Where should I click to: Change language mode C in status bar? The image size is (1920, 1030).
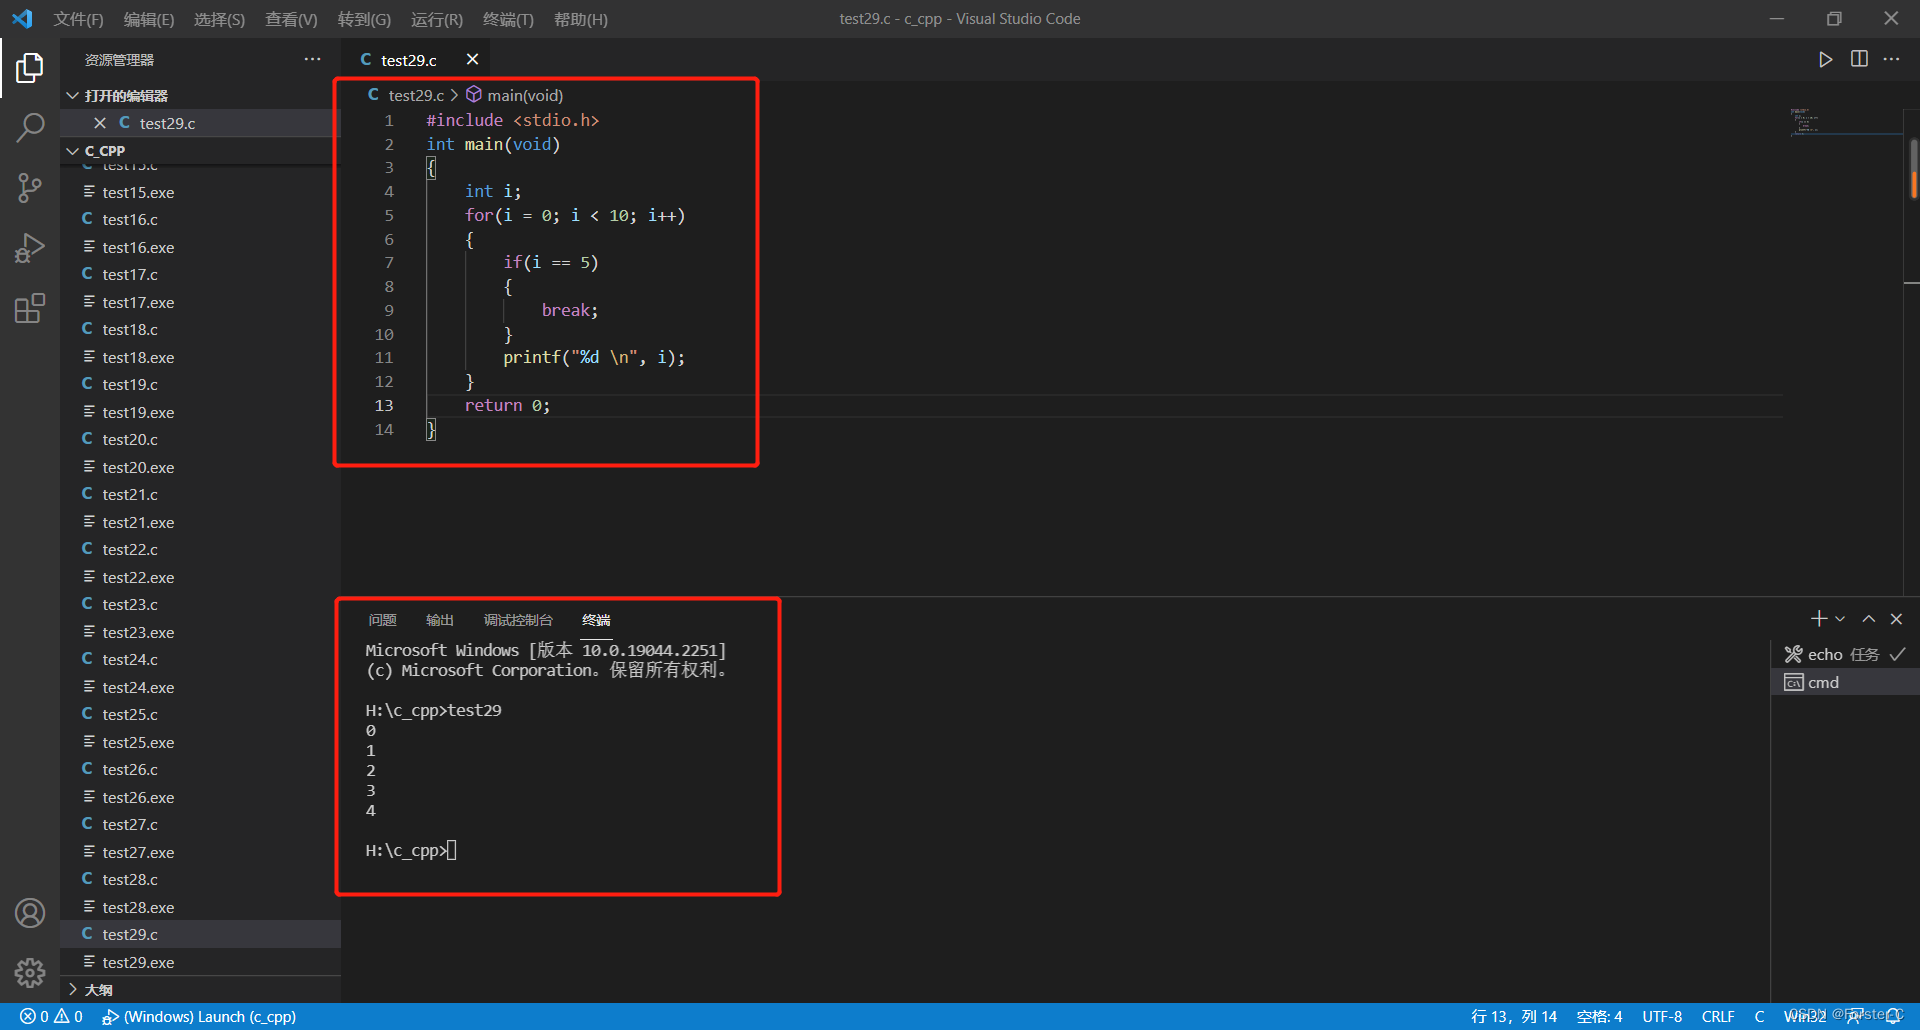(x=1759, y=1016)
